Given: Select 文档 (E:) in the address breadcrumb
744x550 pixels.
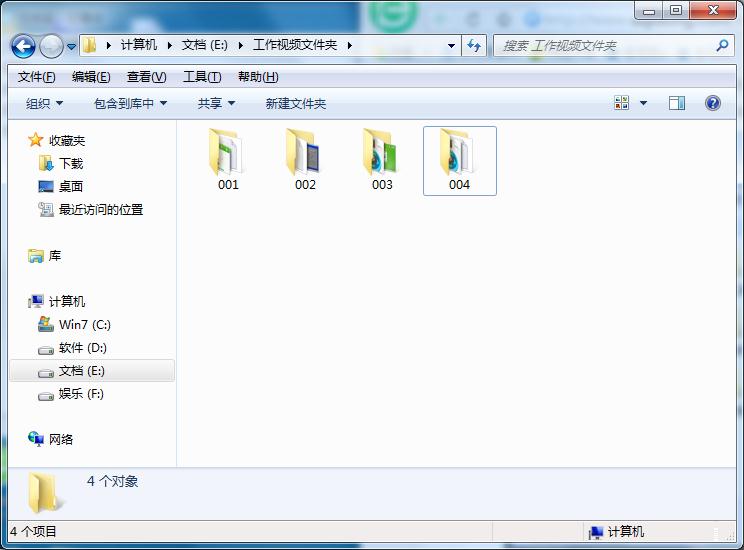Looking at the screenshot, I should (205, 45).
